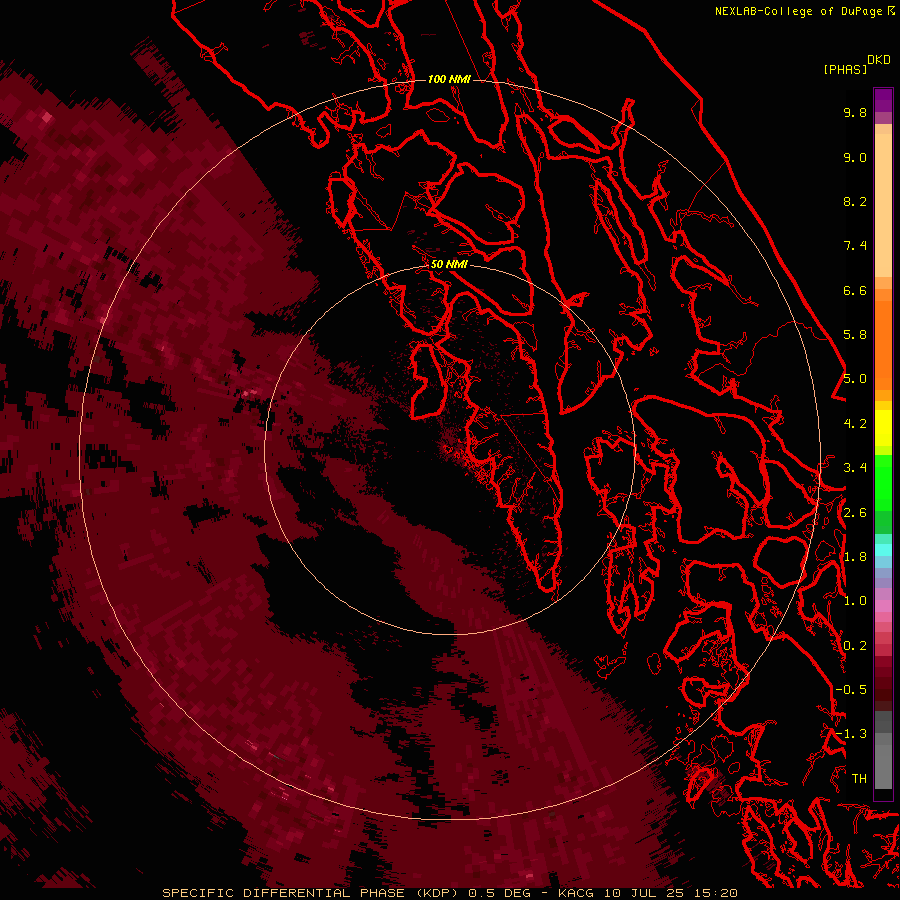Click the KACG radar site identifier
Image resolution: width=900 pixels, height=900 pixels.
point(578,893)
